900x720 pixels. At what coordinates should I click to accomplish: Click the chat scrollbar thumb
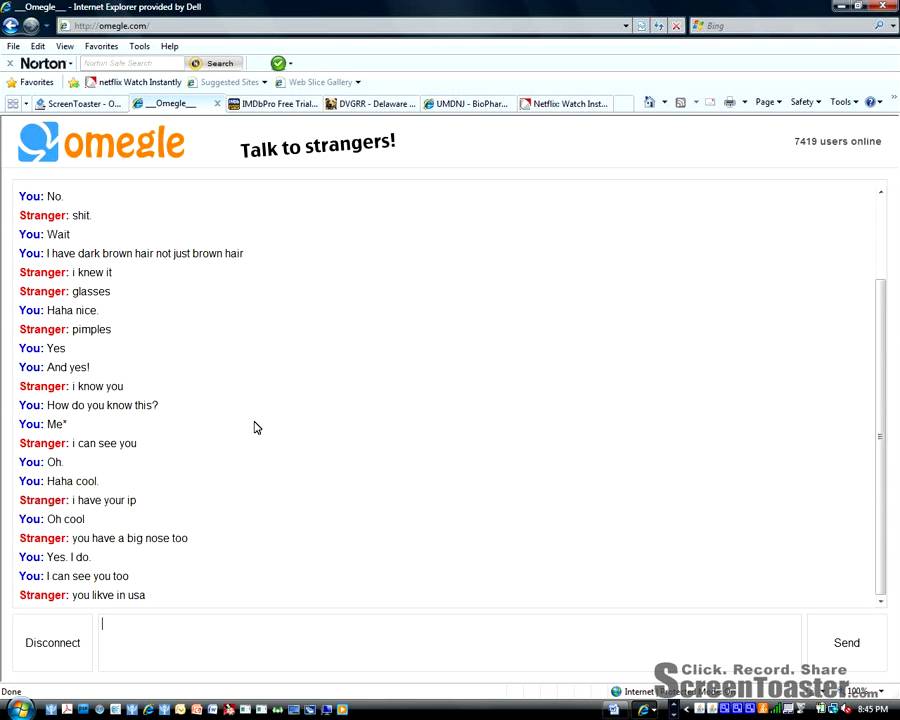(880, 436)
